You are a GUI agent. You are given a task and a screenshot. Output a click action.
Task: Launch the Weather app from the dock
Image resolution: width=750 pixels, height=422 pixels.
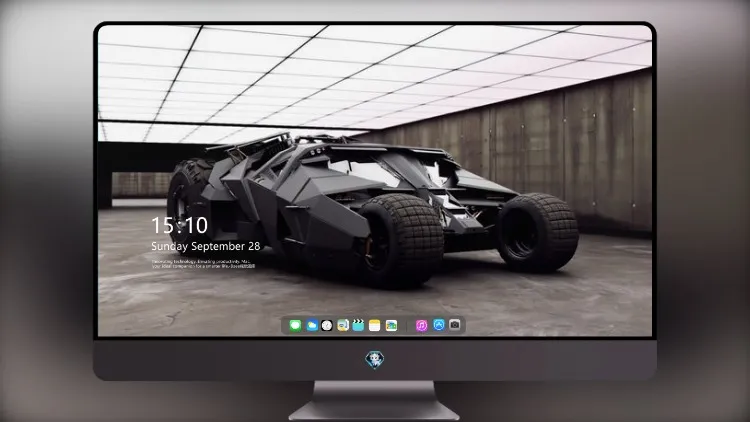tap(312, 325)
